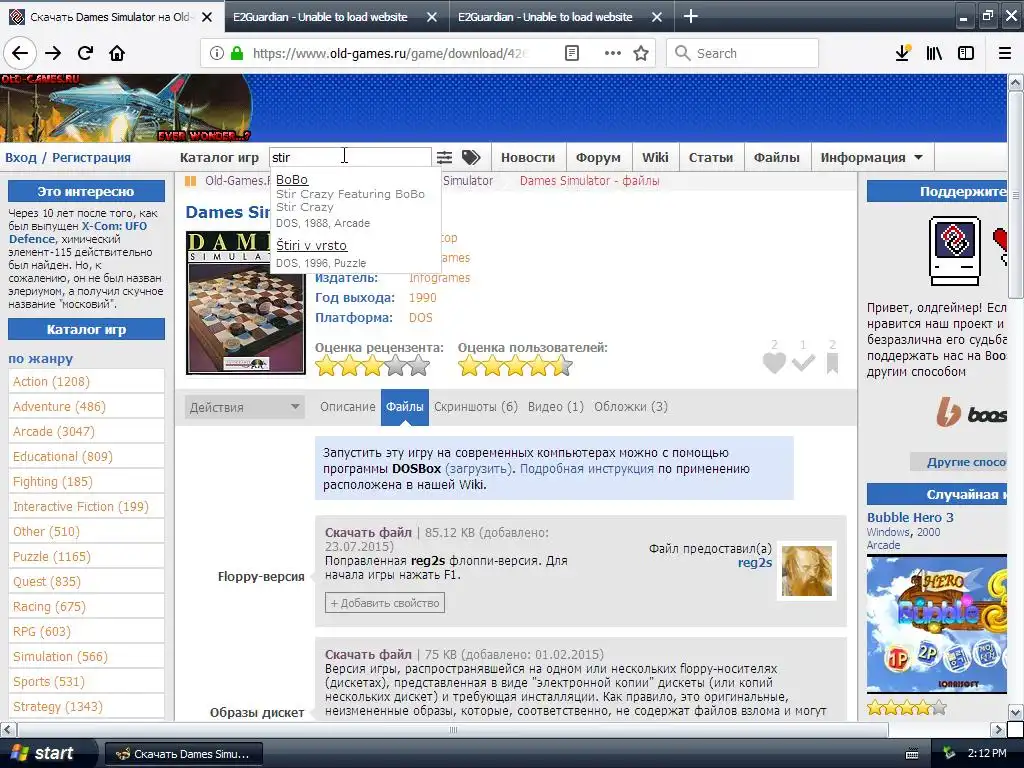The width and height of the screenshot is (1024, 768).
Task: Click the green padlock security icon
Action: tap(237, 53)
